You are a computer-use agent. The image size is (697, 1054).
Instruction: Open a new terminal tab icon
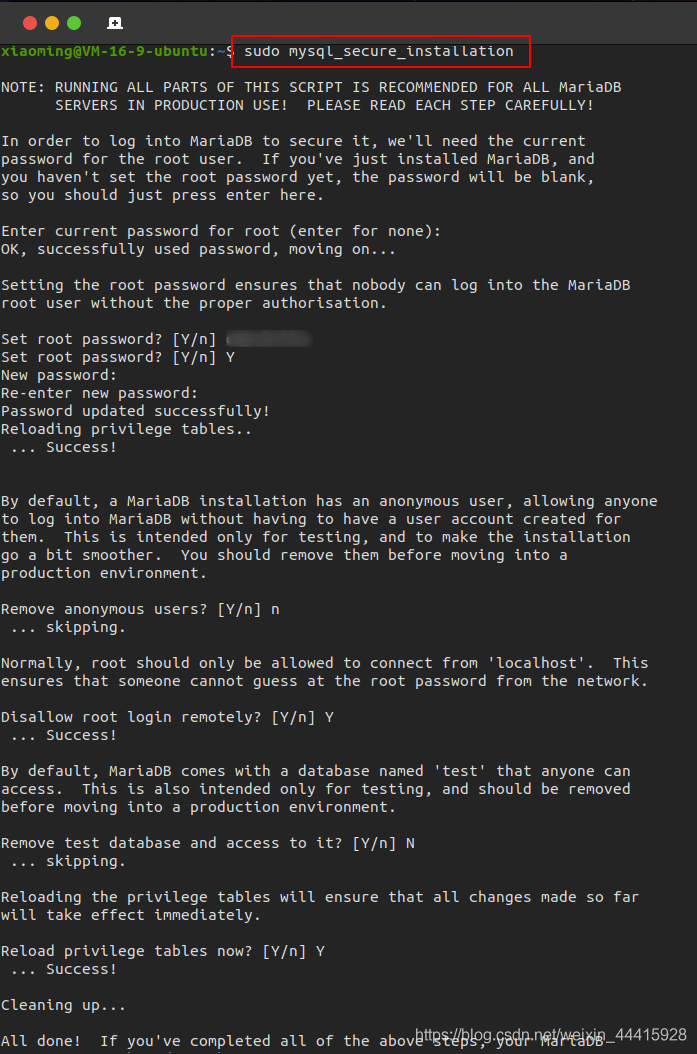pyautogui.click(x=115, y=23)
